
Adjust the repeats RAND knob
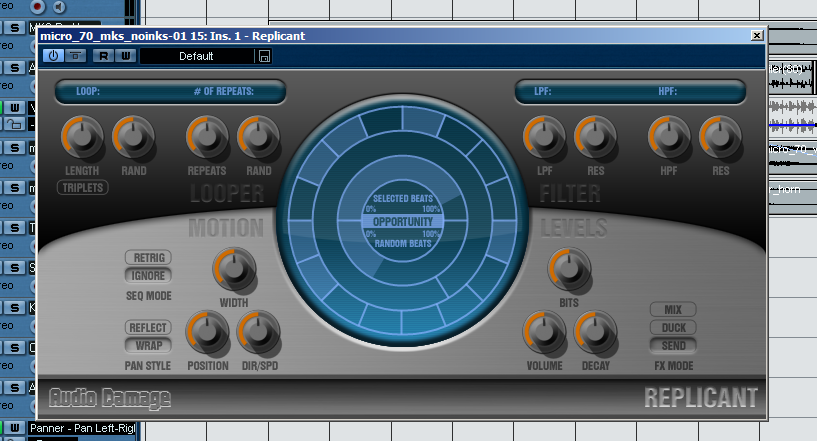(258, 137)
